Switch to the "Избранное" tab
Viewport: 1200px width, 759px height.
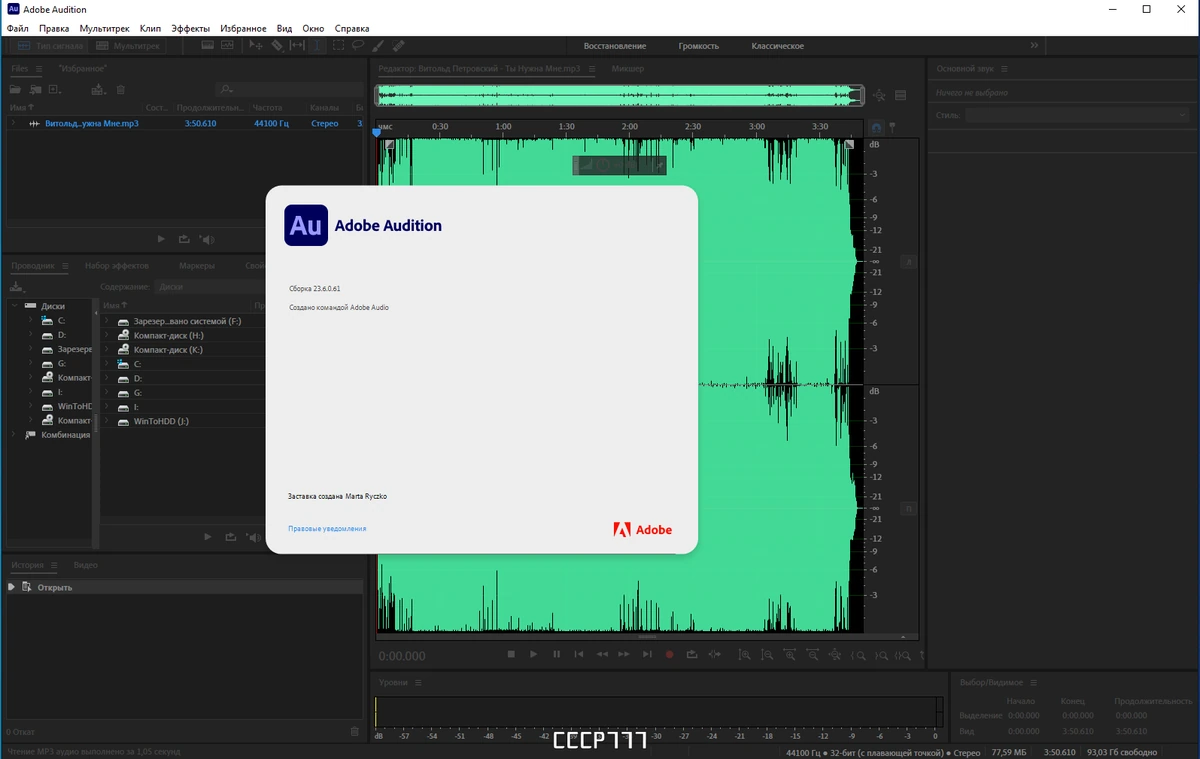(83, 69)
